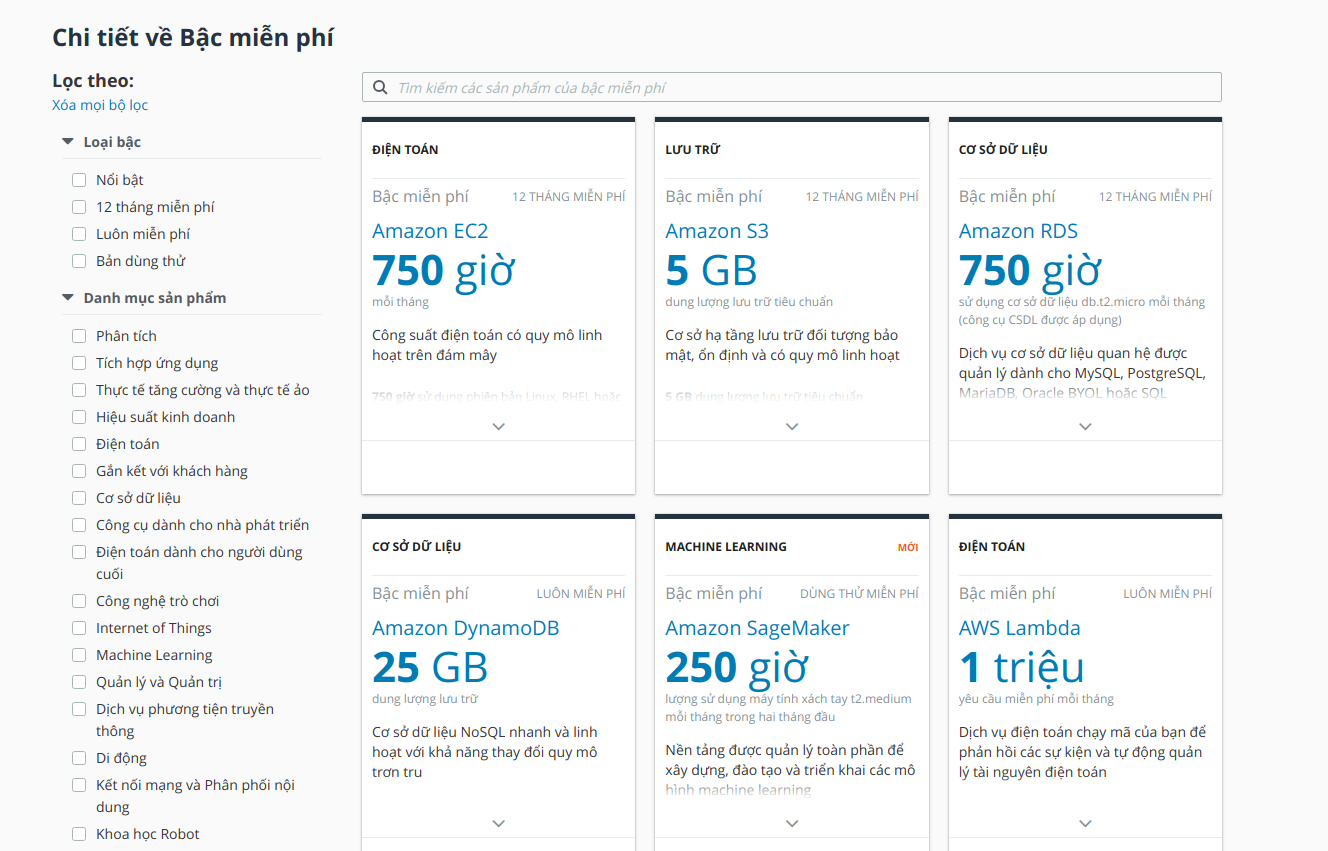Collapse the Loại bậc filter section
This screenshot has height=851, width=1328.
(x=68, y=142)
